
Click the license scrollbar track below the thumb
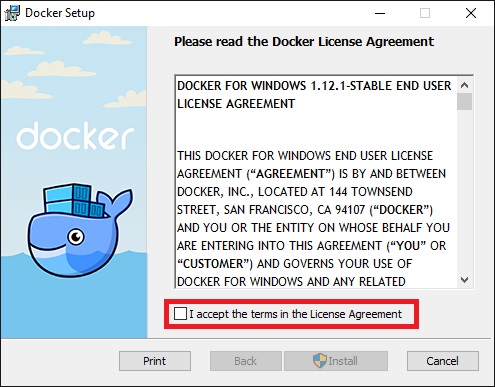point(464,191)
